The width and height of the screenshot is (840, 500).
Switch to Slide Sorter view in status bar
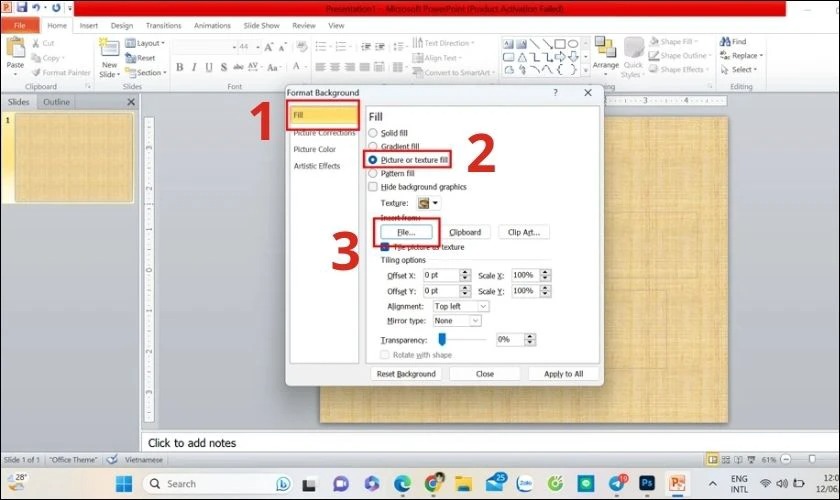(725, 459)
